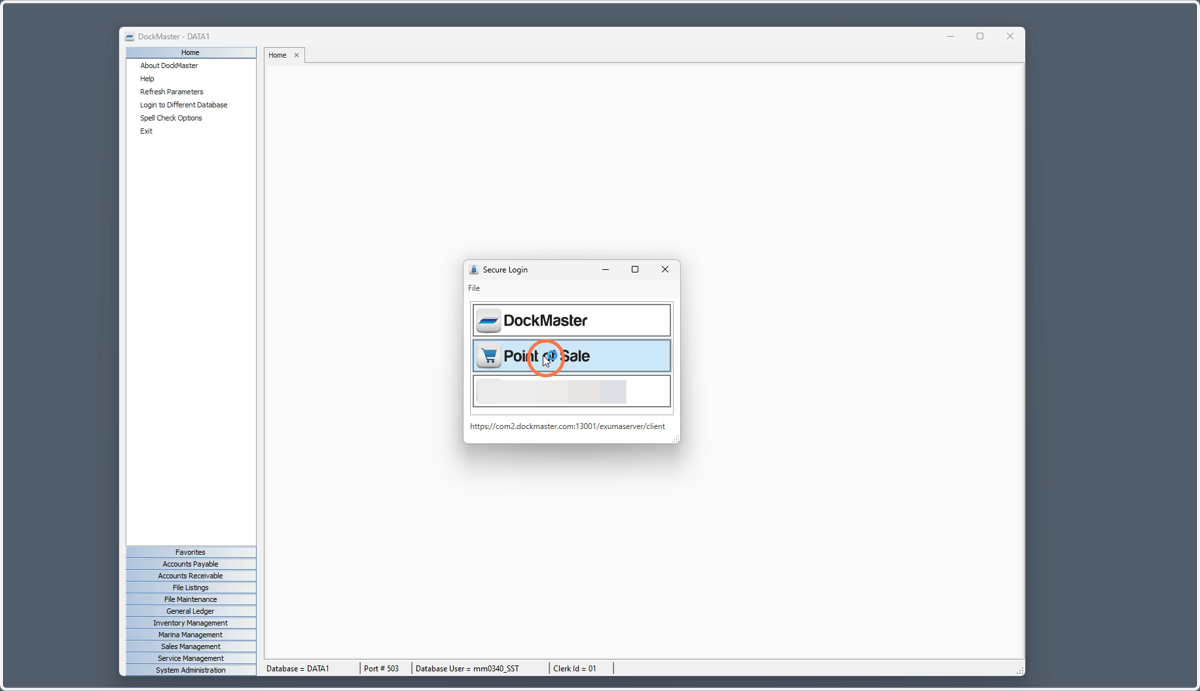Click the main window resize grip
This screenshot has height=691, width=1200.
(x=1020, y=670)
